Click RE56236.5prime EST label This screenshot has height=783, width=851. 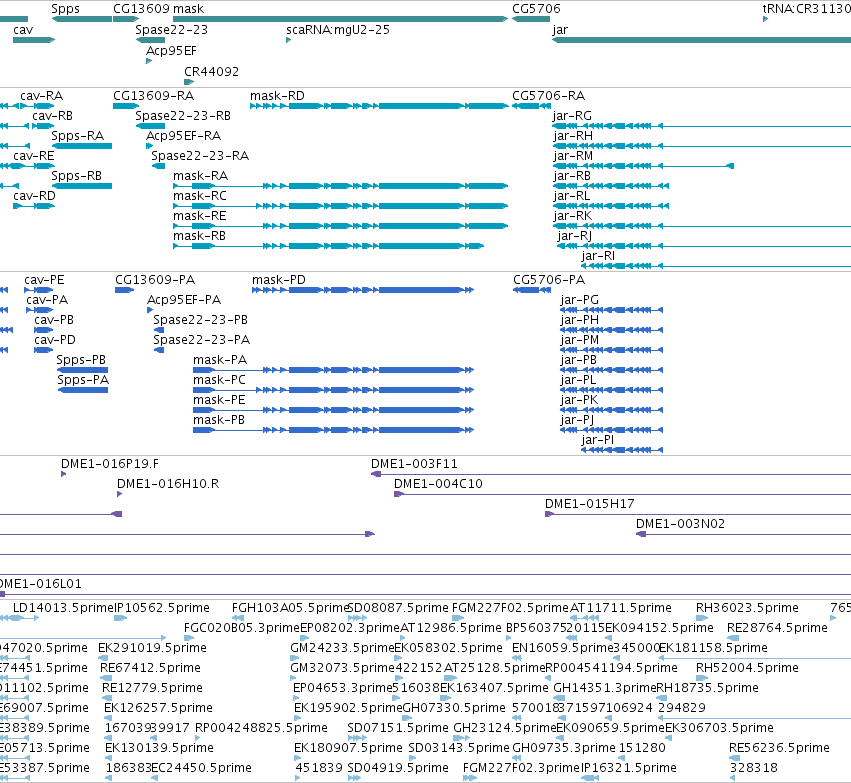click(779, 748)
